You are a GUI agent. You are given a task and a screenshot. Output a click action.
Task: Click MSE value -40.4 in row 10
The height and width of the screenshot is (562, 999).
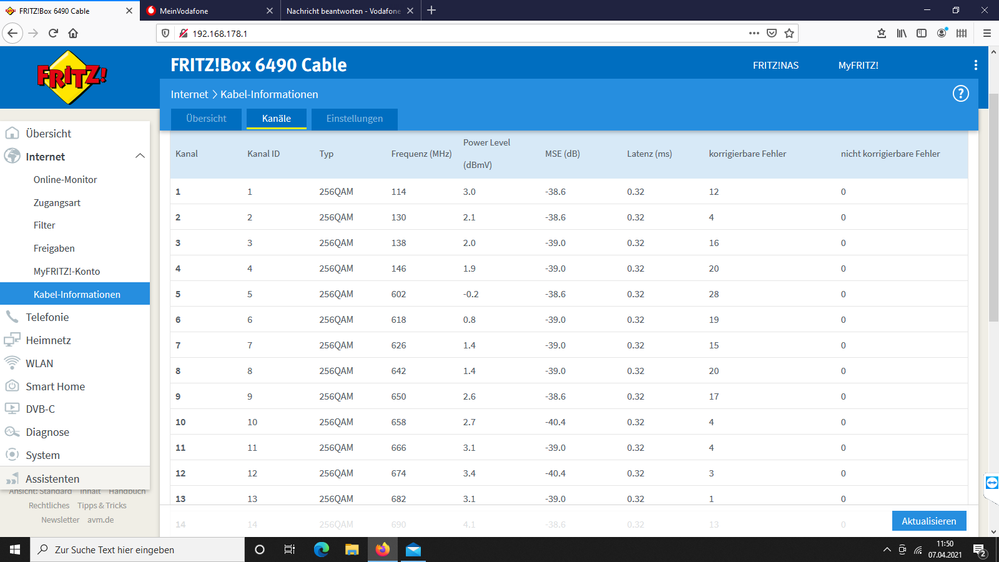(x=555, y=422)
